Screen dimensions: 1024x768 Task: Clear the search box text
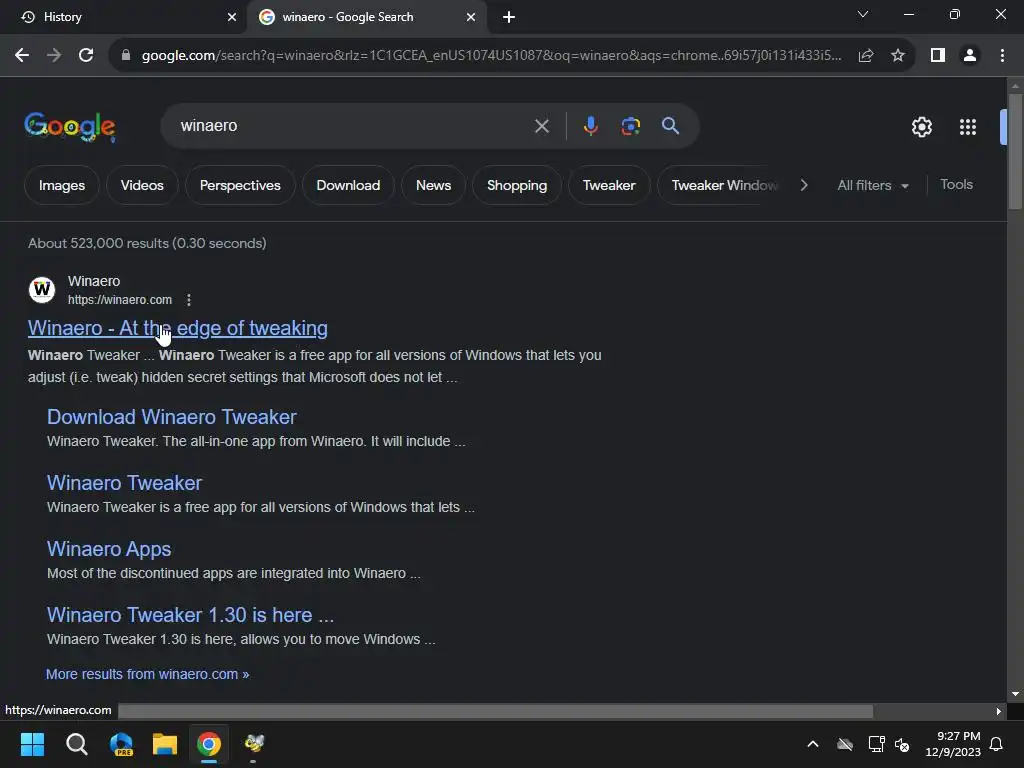tap(541, 126)
